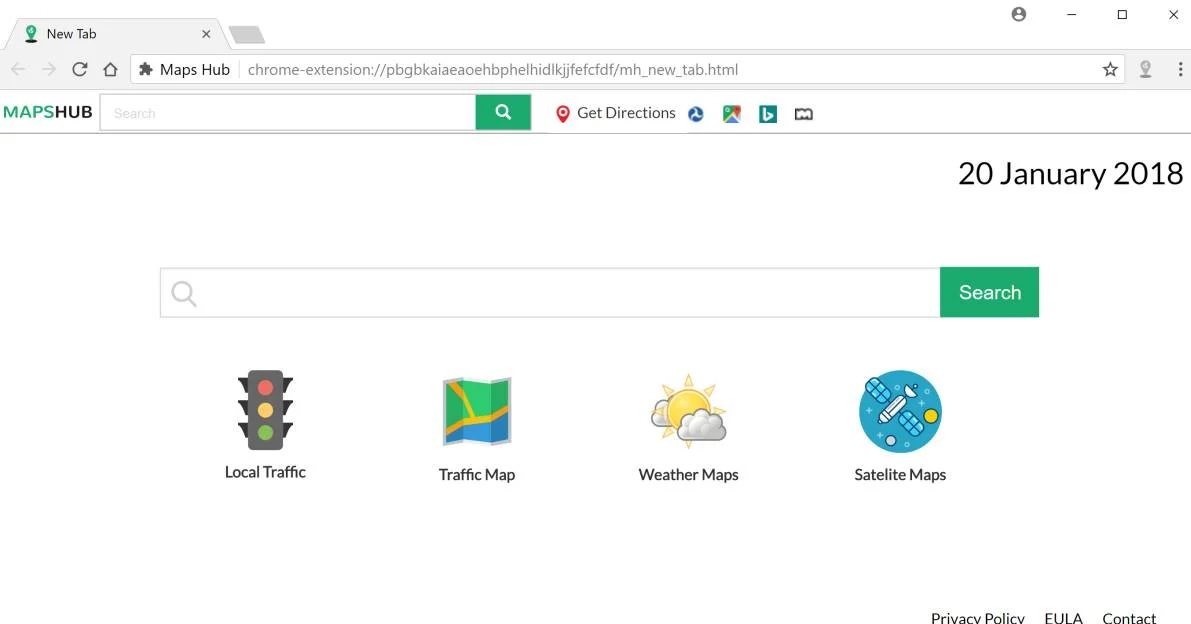This screenshot has height=624, width=1191.
Task: Click the browser forward arrow
Action: pos(49,70)
